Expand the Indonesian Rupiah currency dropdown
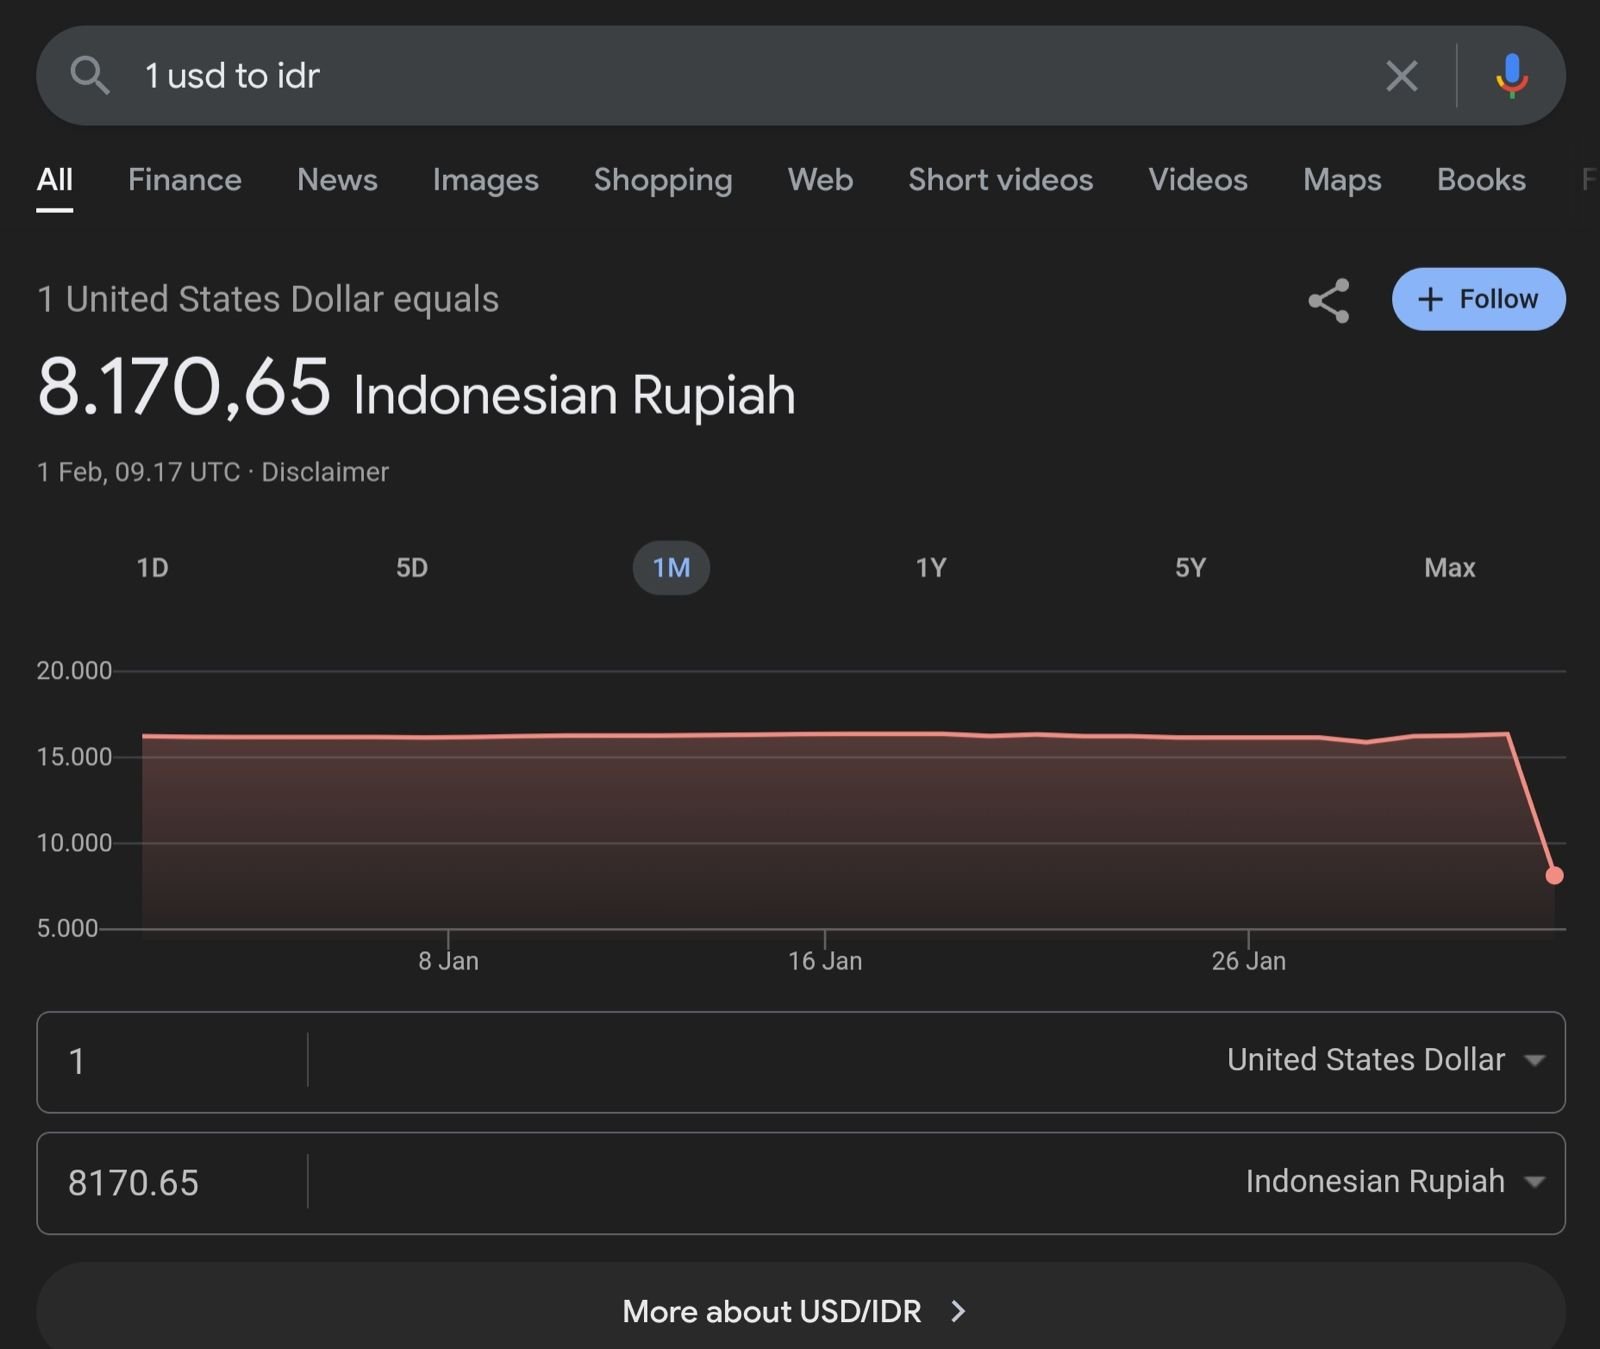 [1394, 1182]
